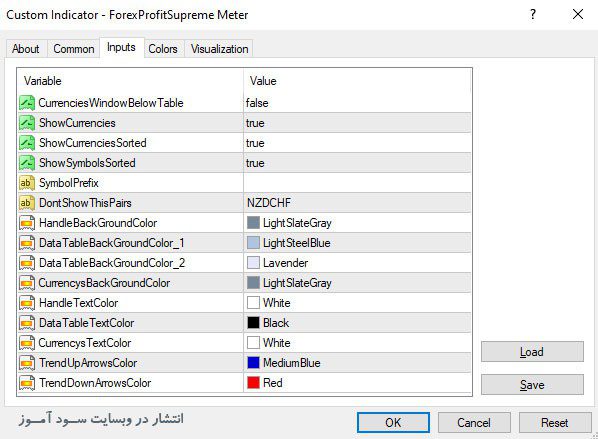Select the DataTableBackGroundColor_1 variable name

(x=112, y=243)
